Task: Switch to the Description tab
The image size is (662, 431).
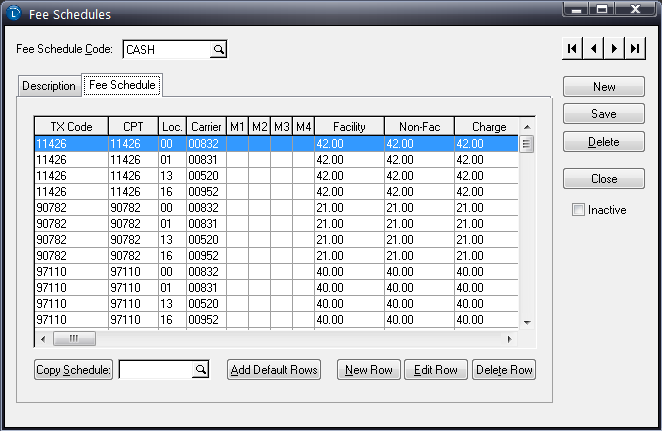Action: [x=49, y=86]
